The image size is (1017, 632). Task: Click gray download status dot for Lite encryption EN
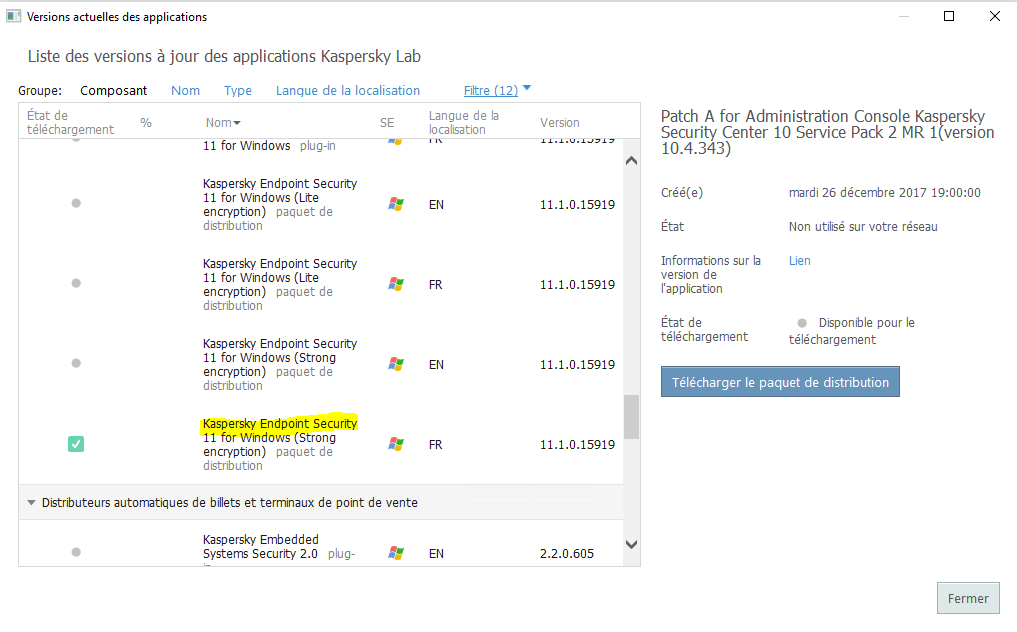point(76,203)
